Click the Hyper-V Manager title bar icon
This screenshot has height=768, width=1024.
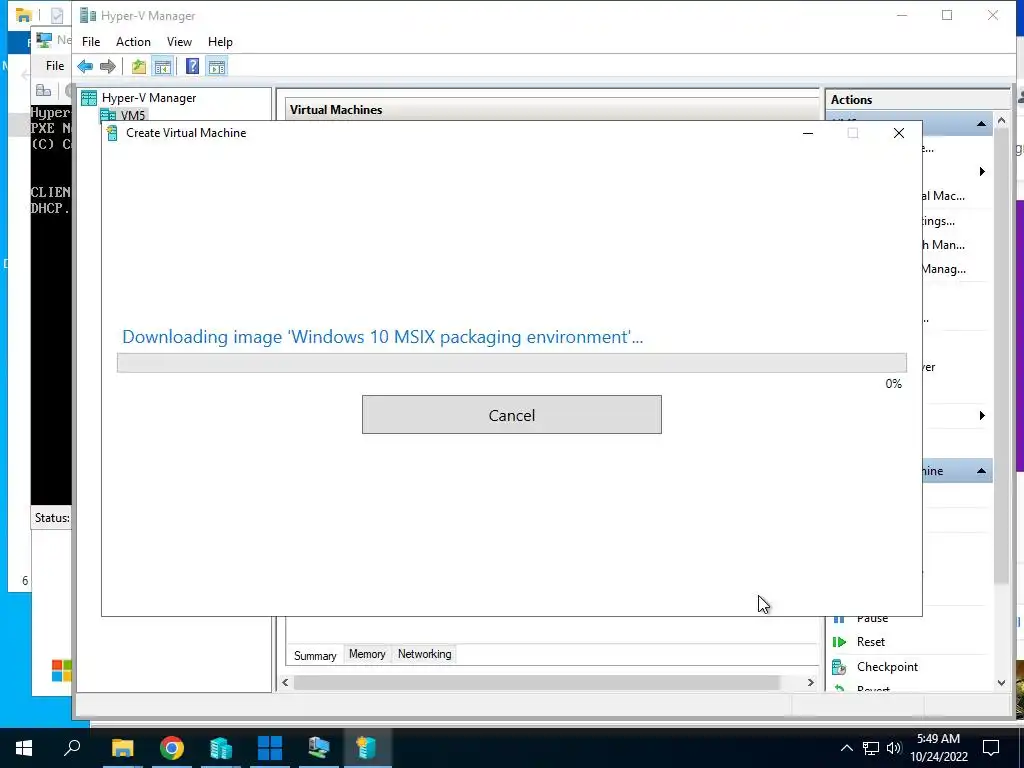88,16
